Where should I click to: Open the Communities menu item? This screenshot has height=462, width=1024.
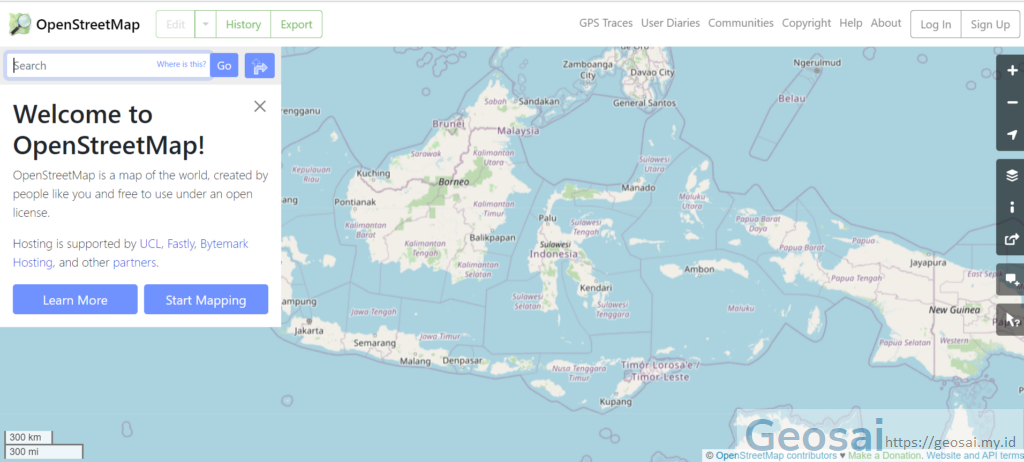(x=741, y=23)
